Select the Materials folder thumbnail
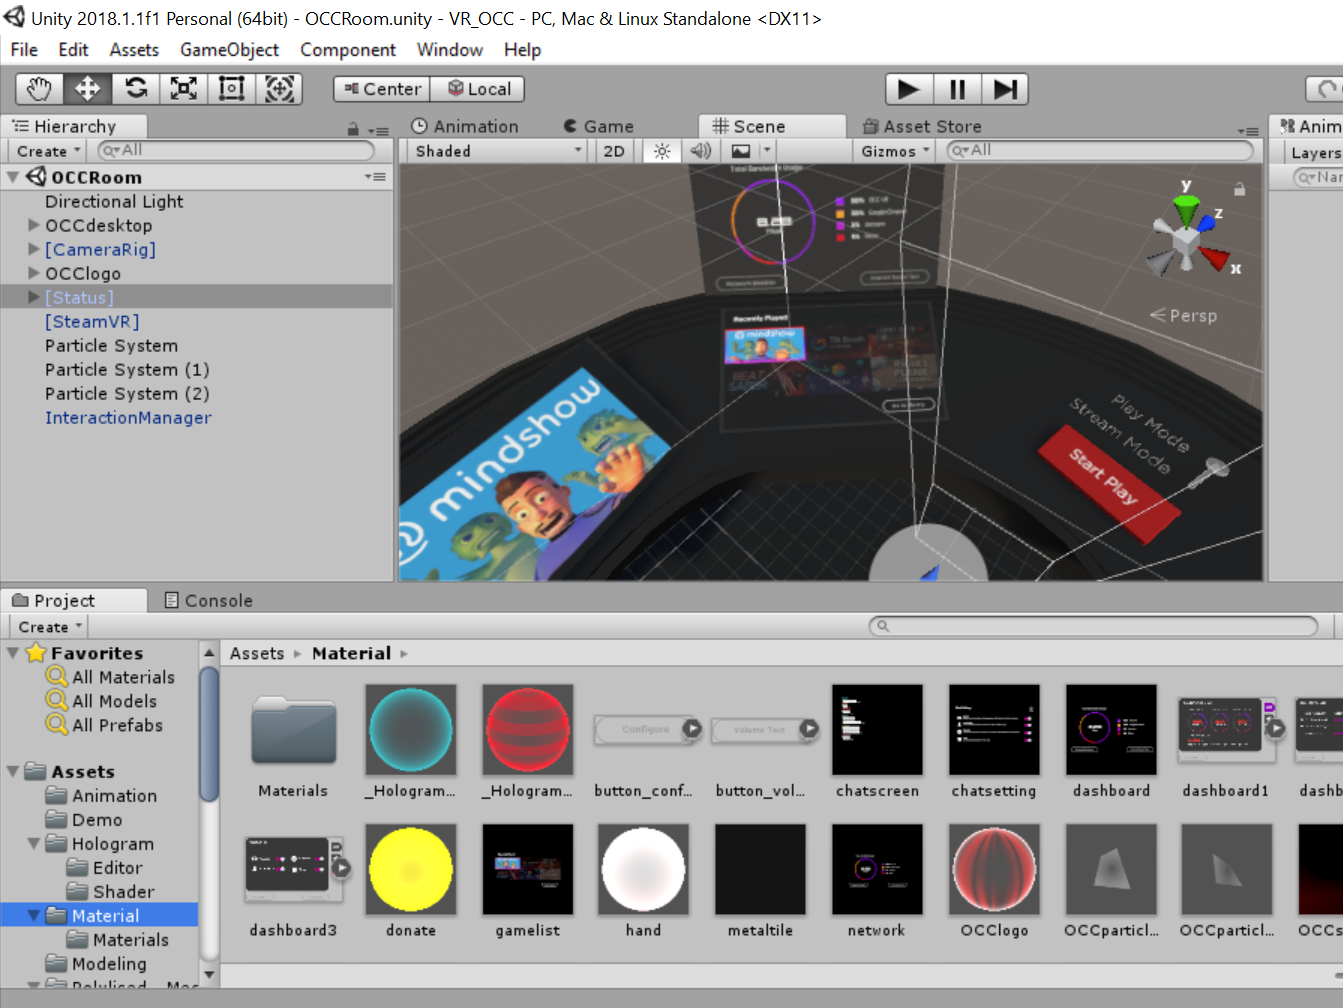This screenshot has height=1008, width=1343. click(x=293, y=730)
